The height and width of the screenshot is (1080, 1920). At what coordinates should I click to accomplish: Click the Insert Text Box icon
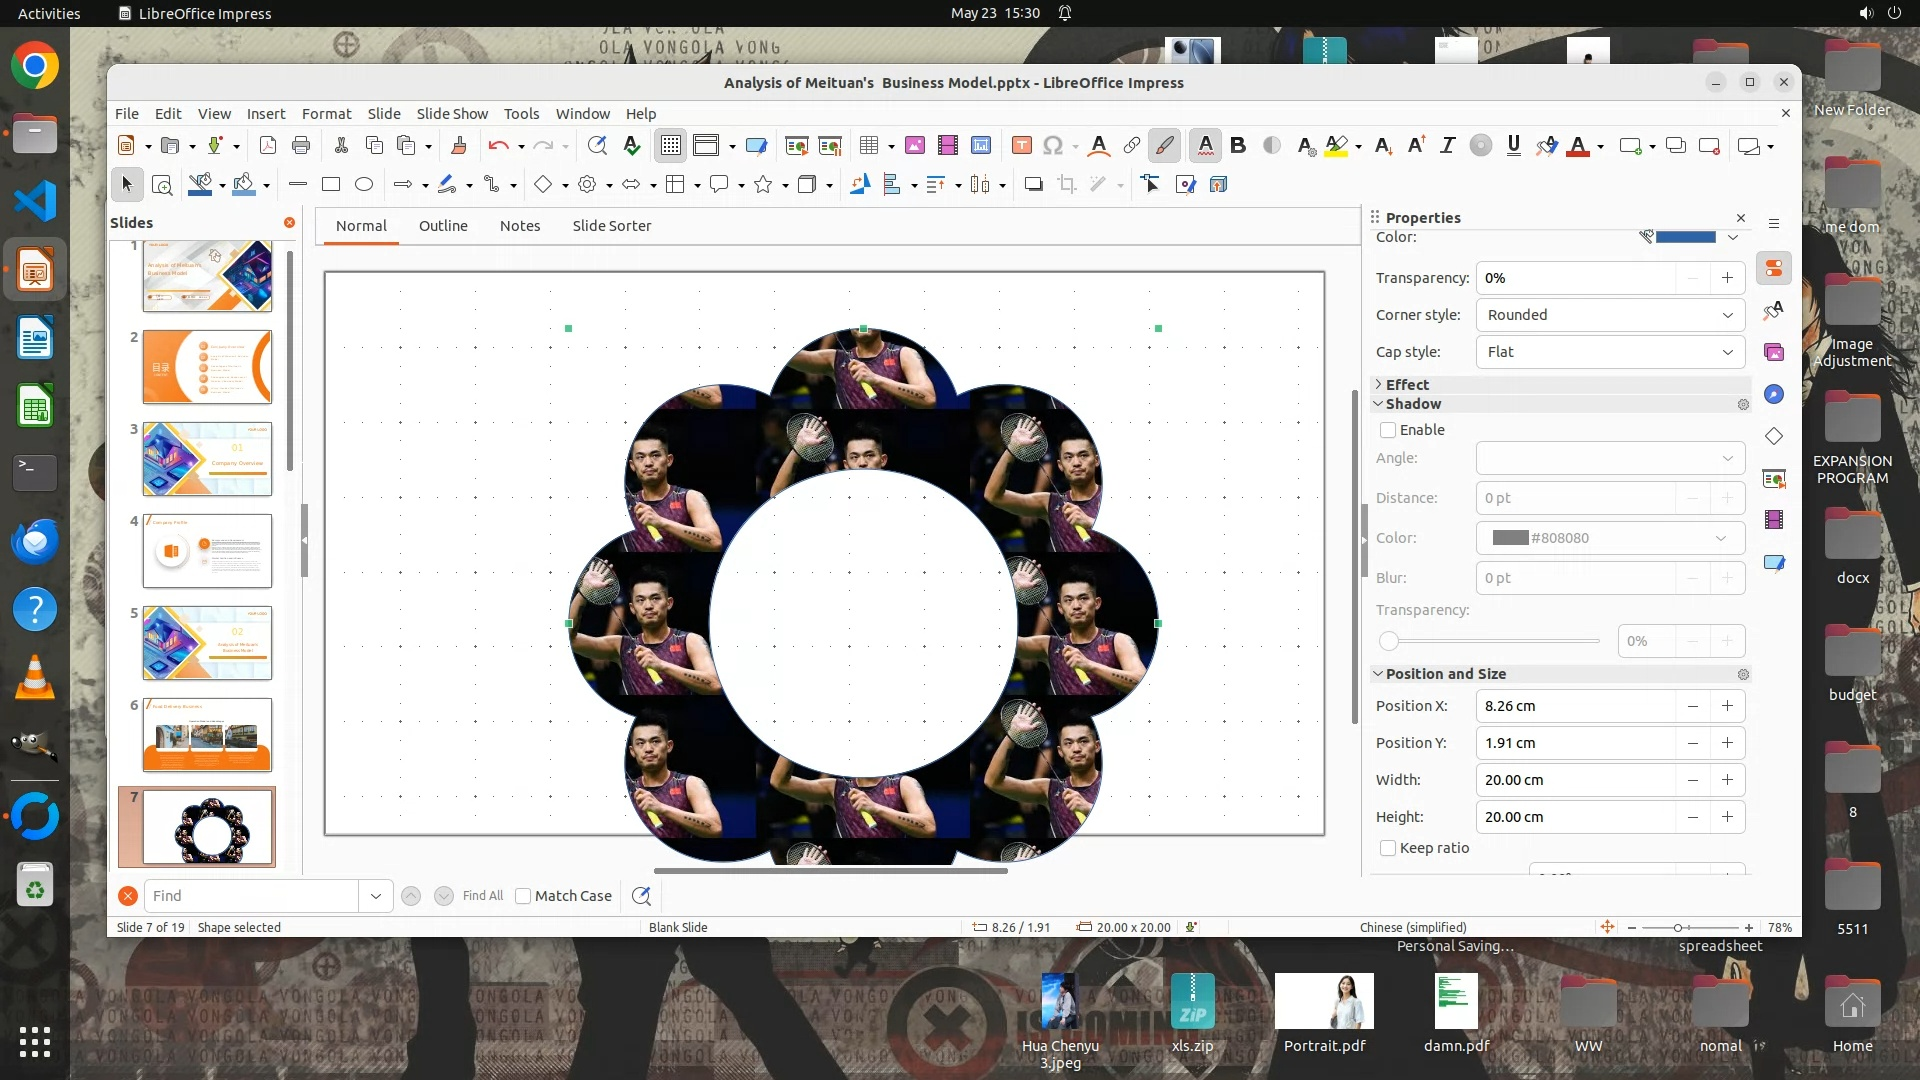1021,146
